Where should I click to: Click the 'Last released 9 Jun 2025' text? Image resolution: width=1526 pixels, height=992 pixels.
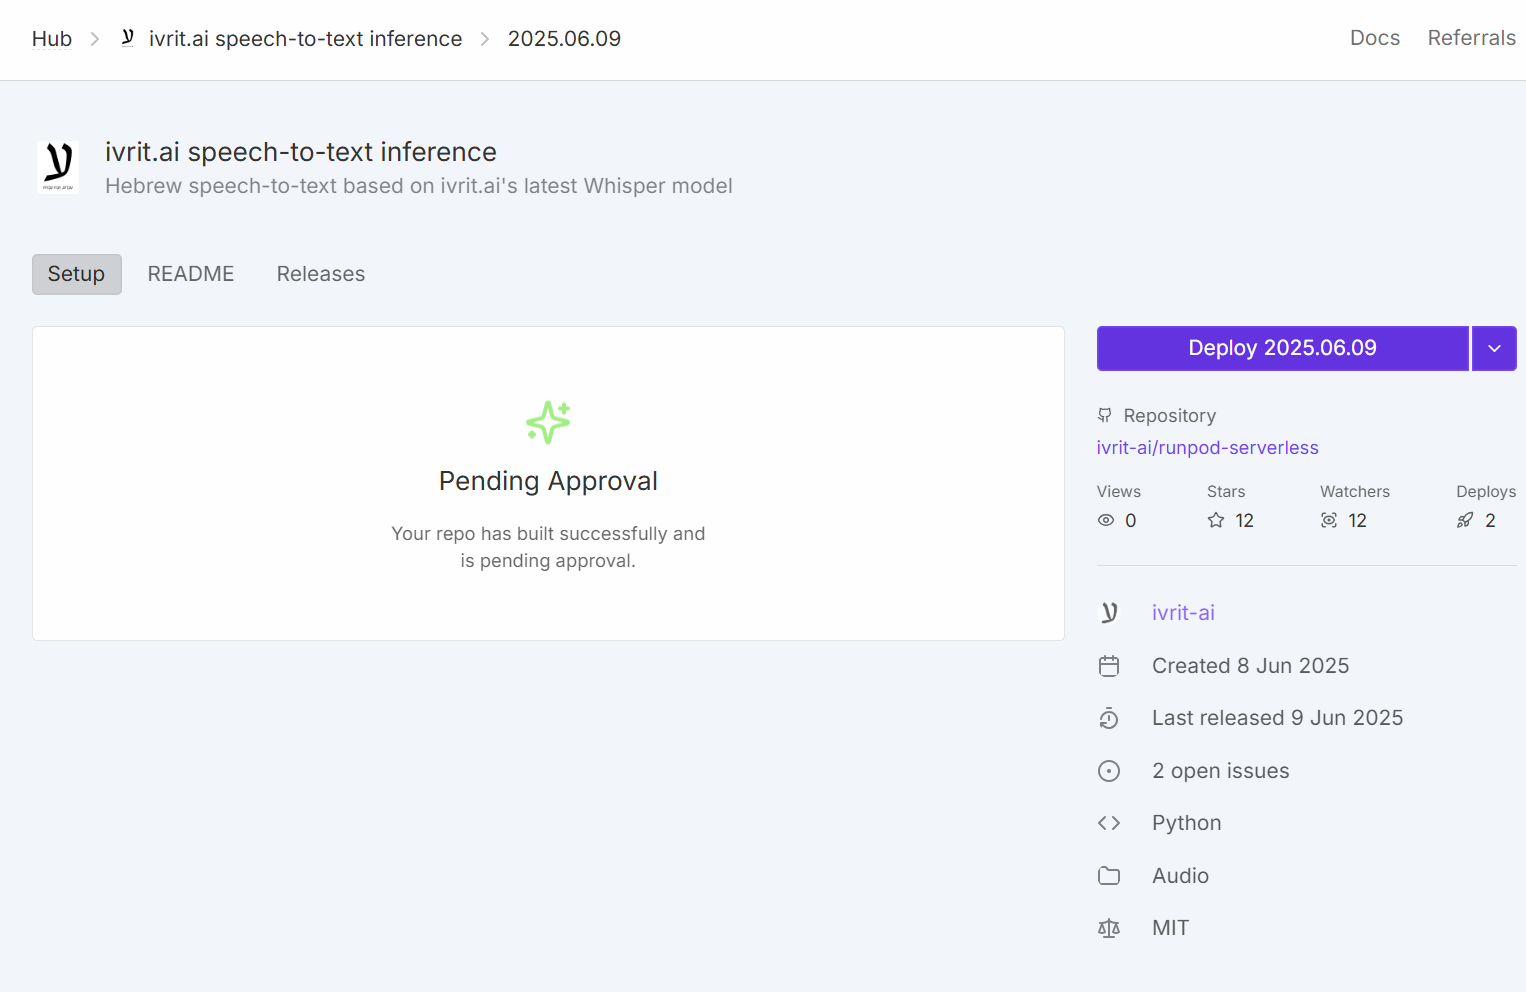click(x=1278, y=718)
